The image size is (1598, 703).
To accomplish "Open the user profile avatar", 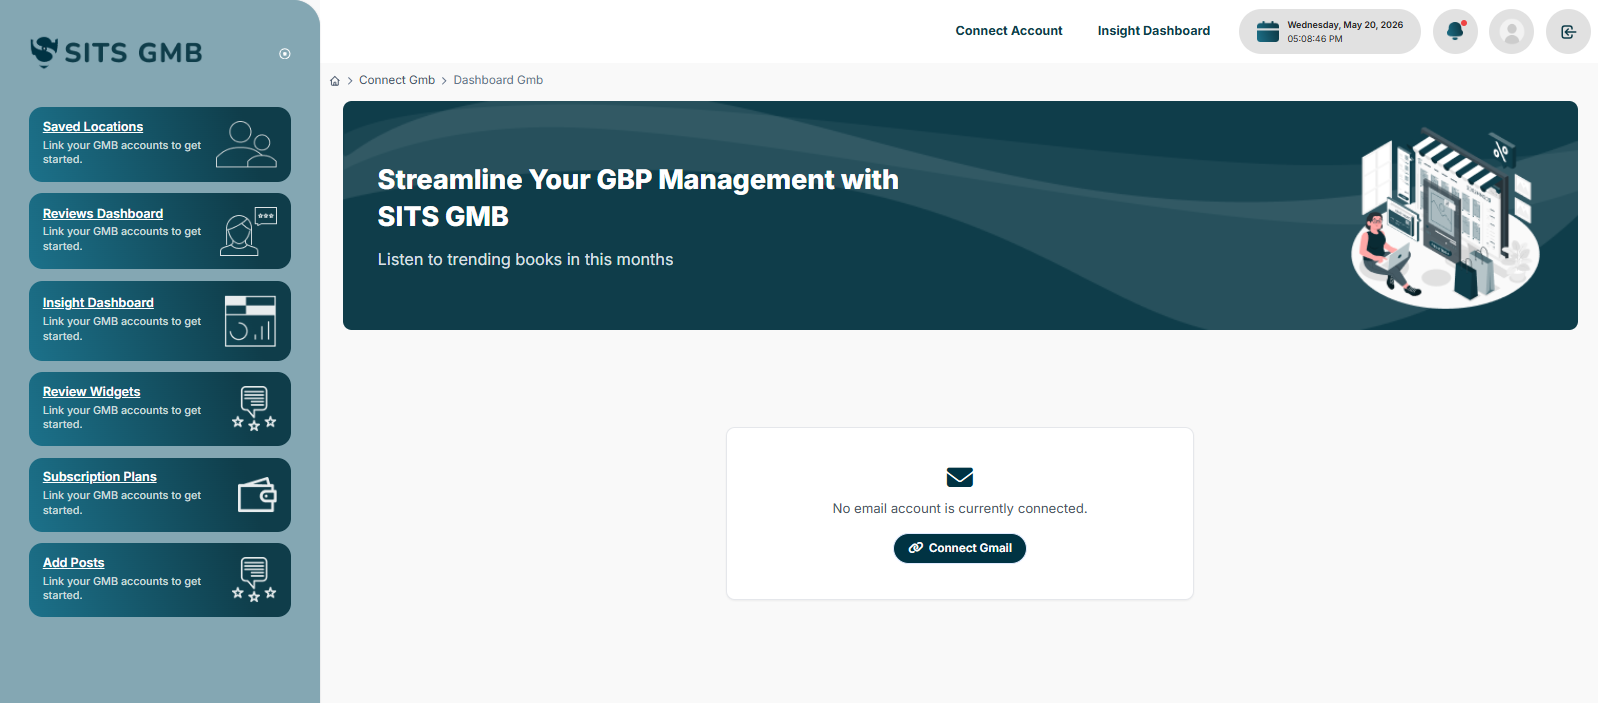I will [x=1511, y=32].
